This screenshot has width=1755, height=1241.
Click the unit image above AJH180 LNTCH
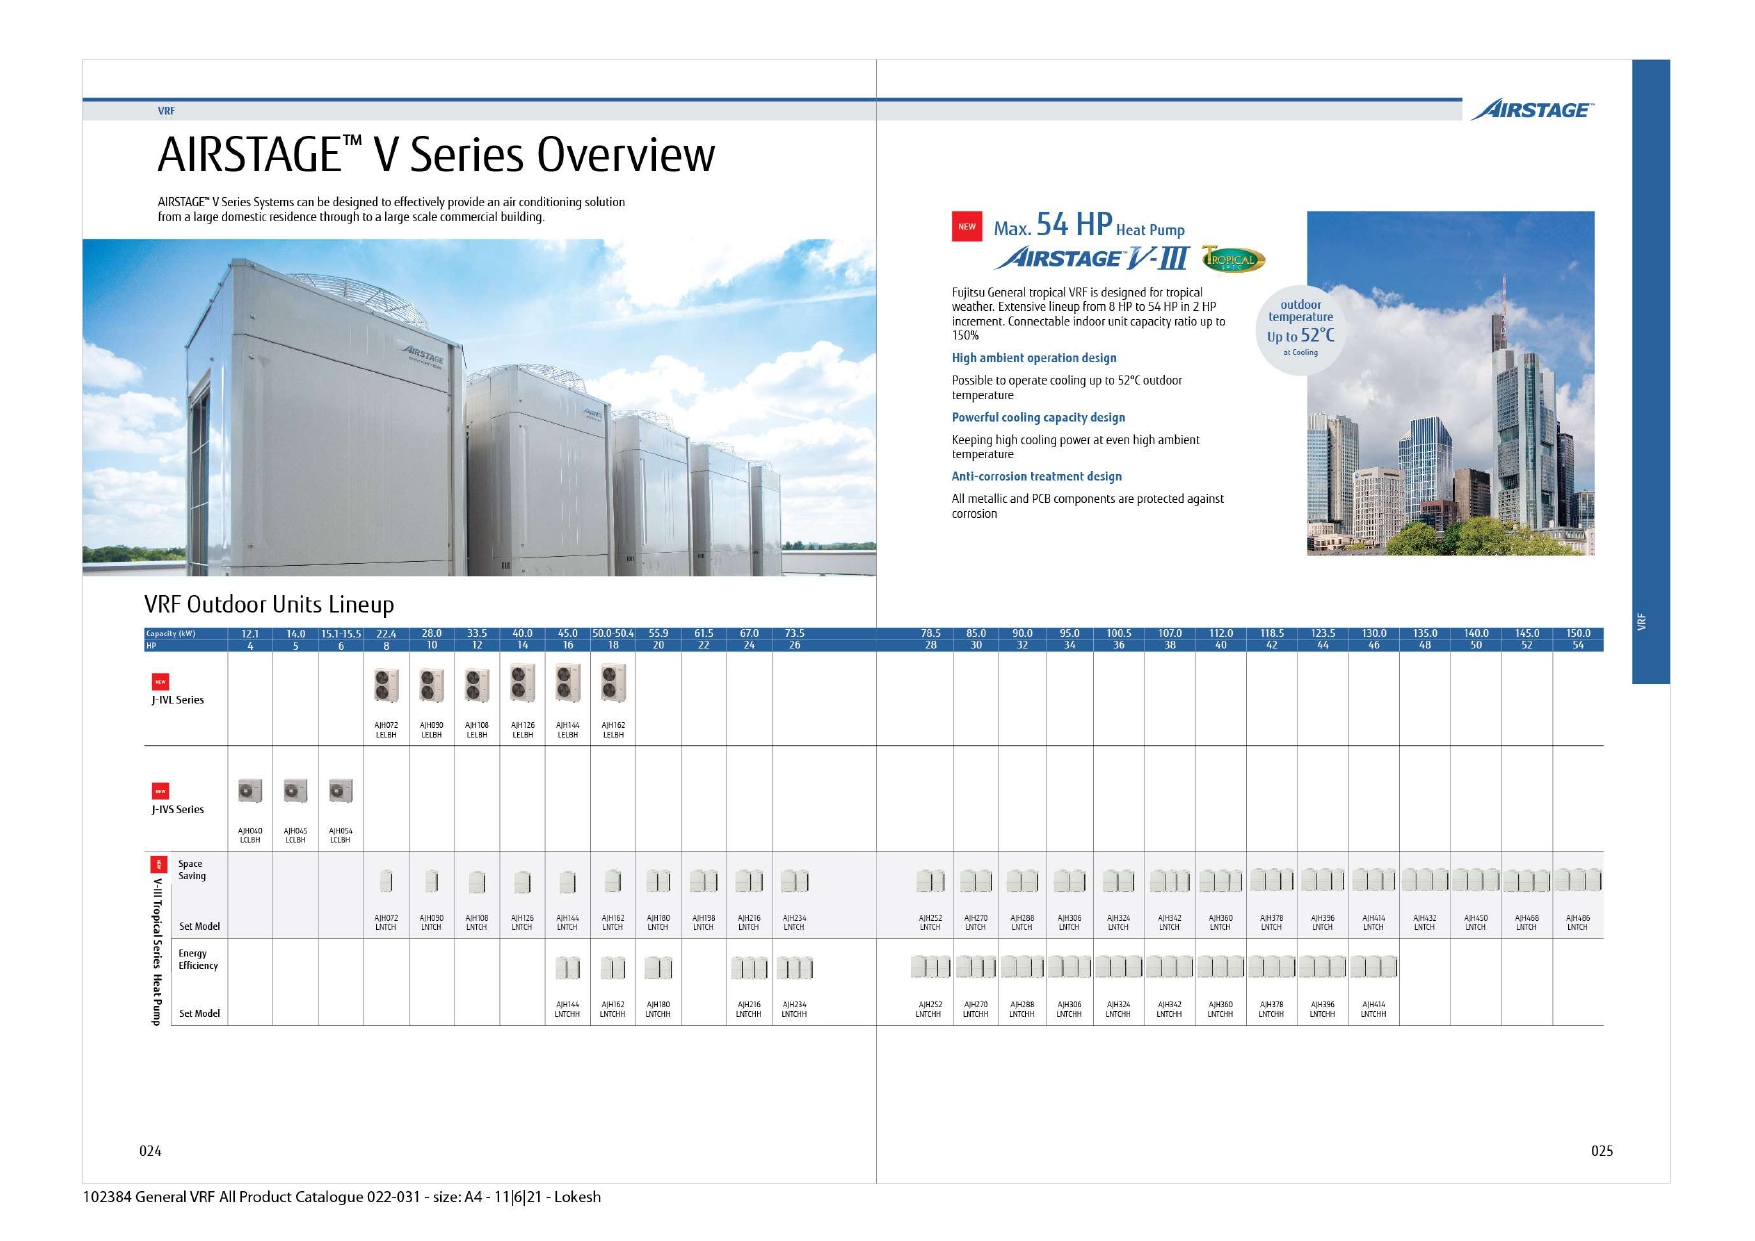pos(658,881)
